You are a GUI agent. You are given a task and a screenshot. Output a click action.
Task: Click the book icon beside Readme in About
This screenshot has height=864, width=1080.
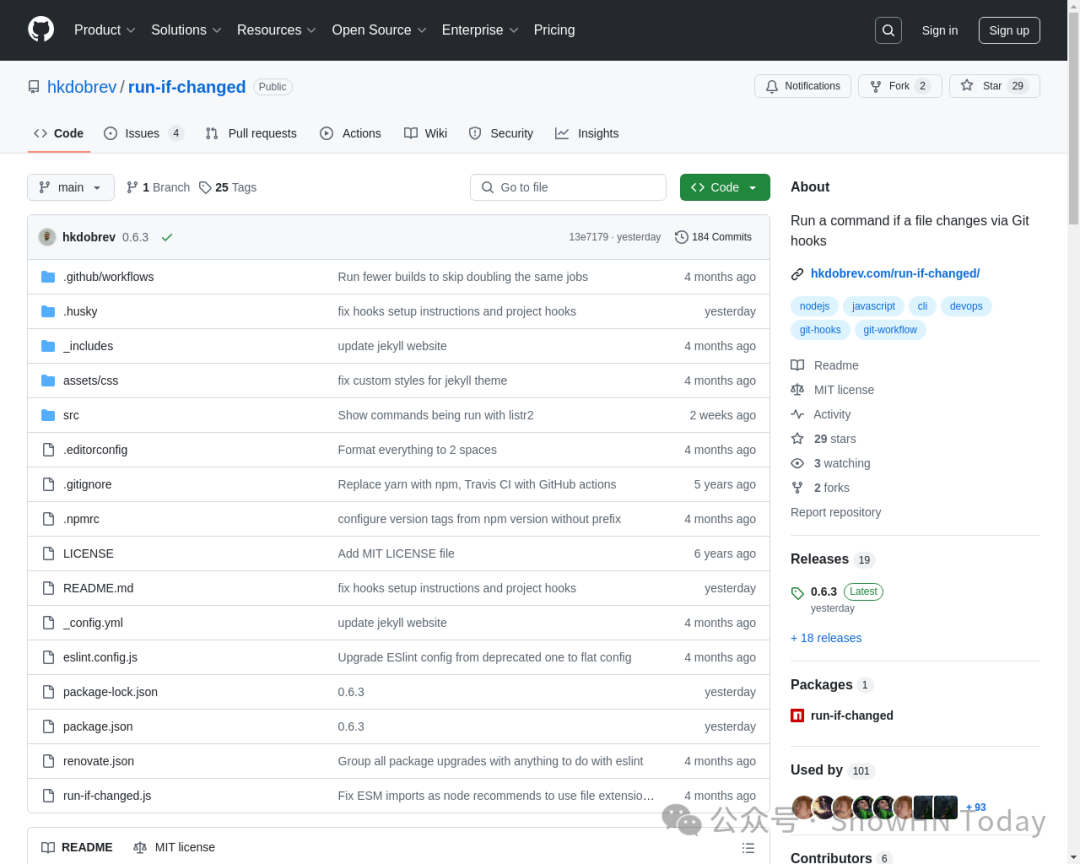pos(797,365)
